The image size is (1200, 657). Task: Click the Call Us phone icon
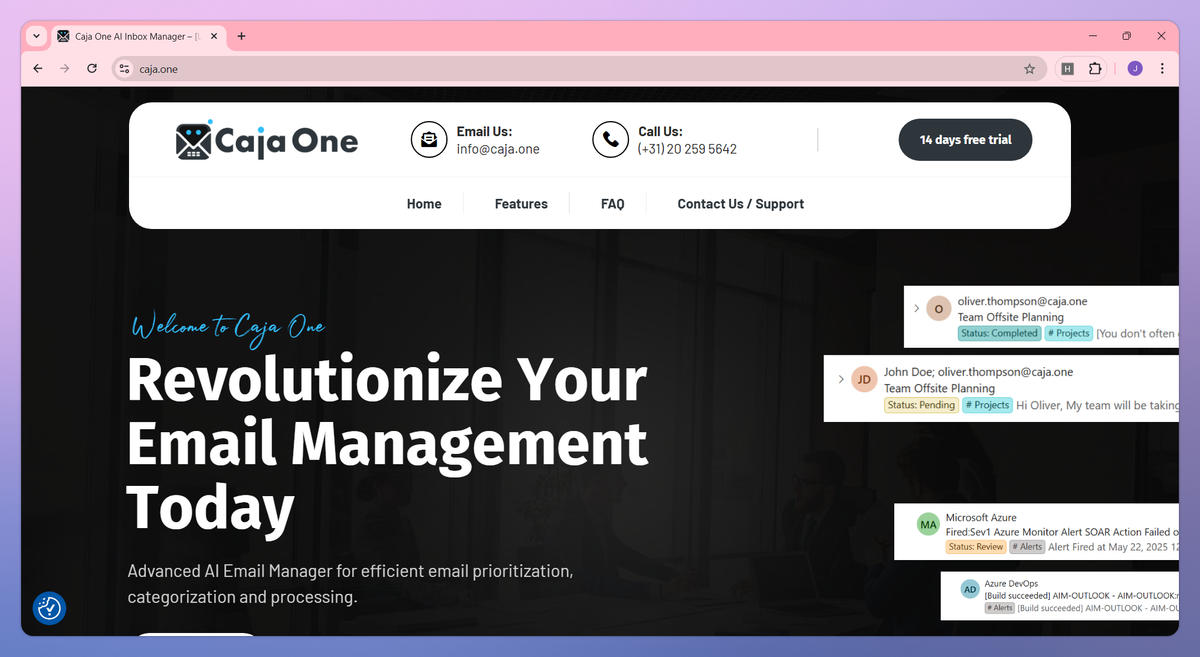click(610, 140)
